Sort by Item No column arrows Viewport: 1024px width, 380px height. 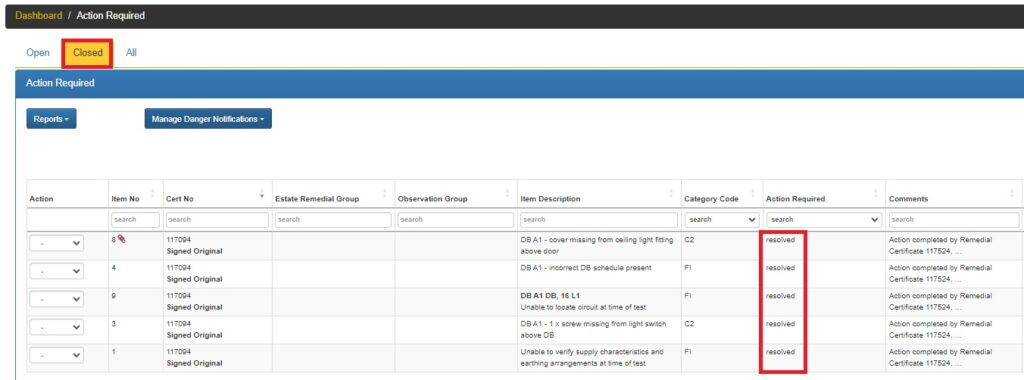click(153, 193)
